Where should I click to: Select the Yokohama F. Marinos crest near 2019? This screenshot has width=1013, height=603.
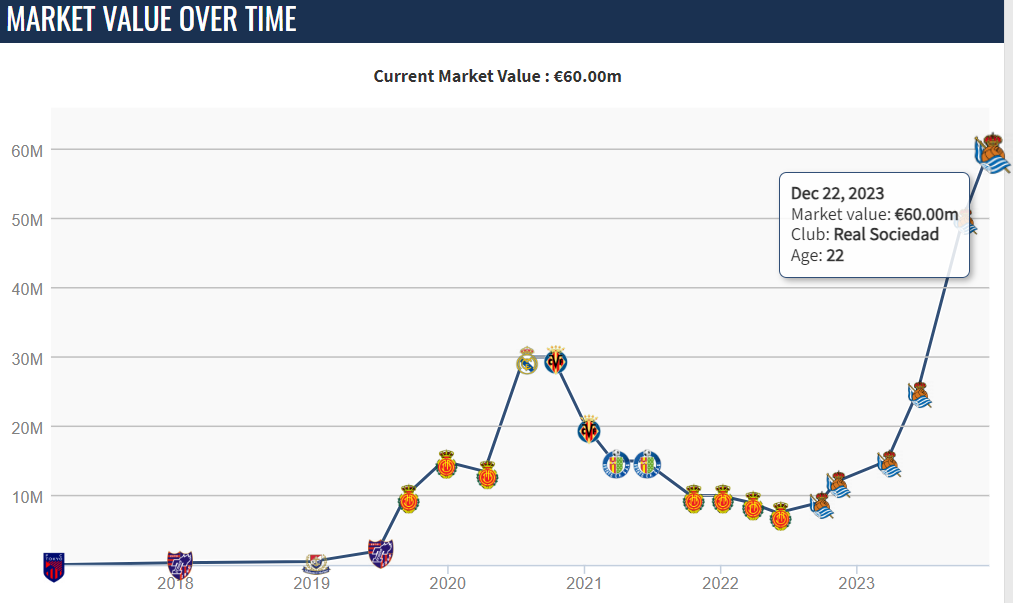[x=315, y=563]
